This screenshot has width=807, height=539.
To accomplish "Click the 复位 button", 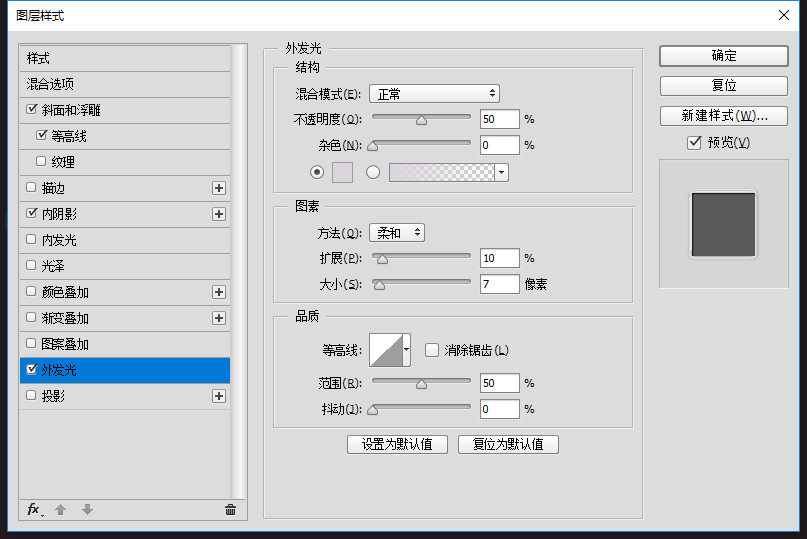I will (x=724, y=85).
